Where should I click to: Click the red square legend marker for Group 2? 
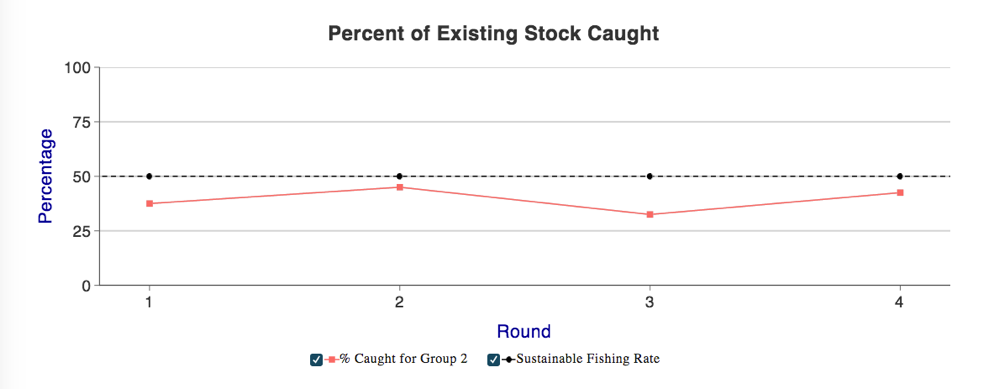pos(332,360)
